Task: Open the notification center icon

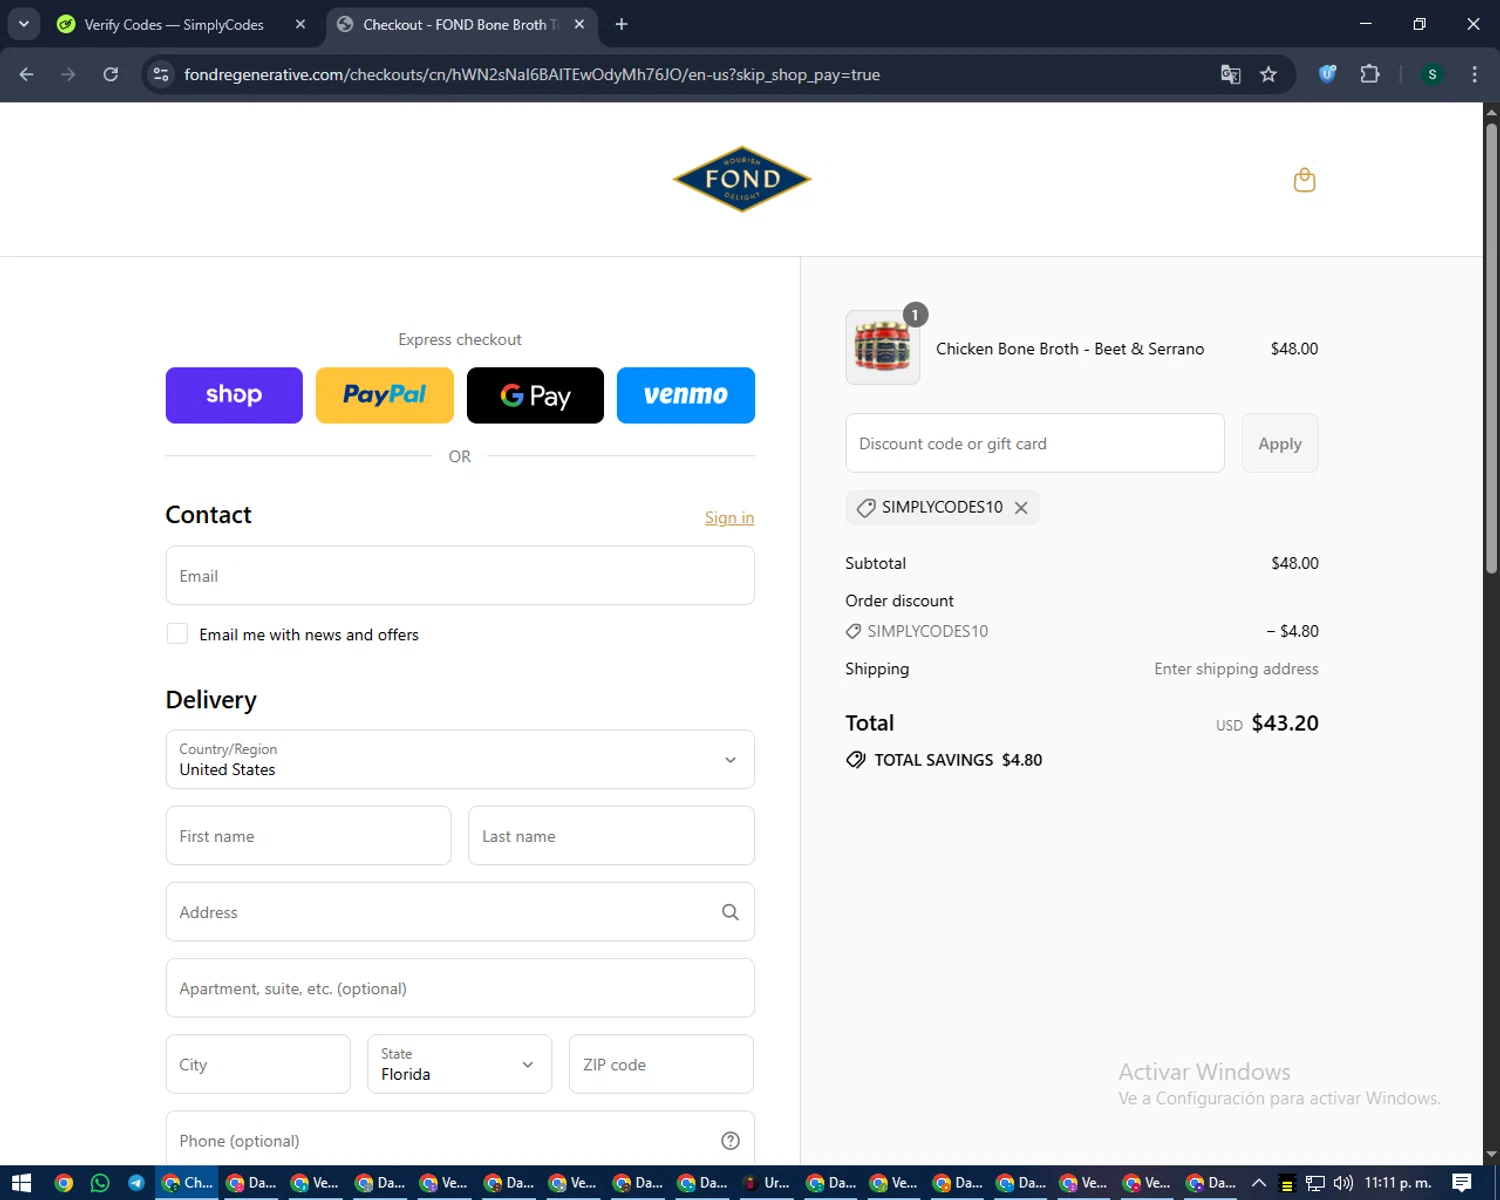Action: (x=1462, y=1183)
